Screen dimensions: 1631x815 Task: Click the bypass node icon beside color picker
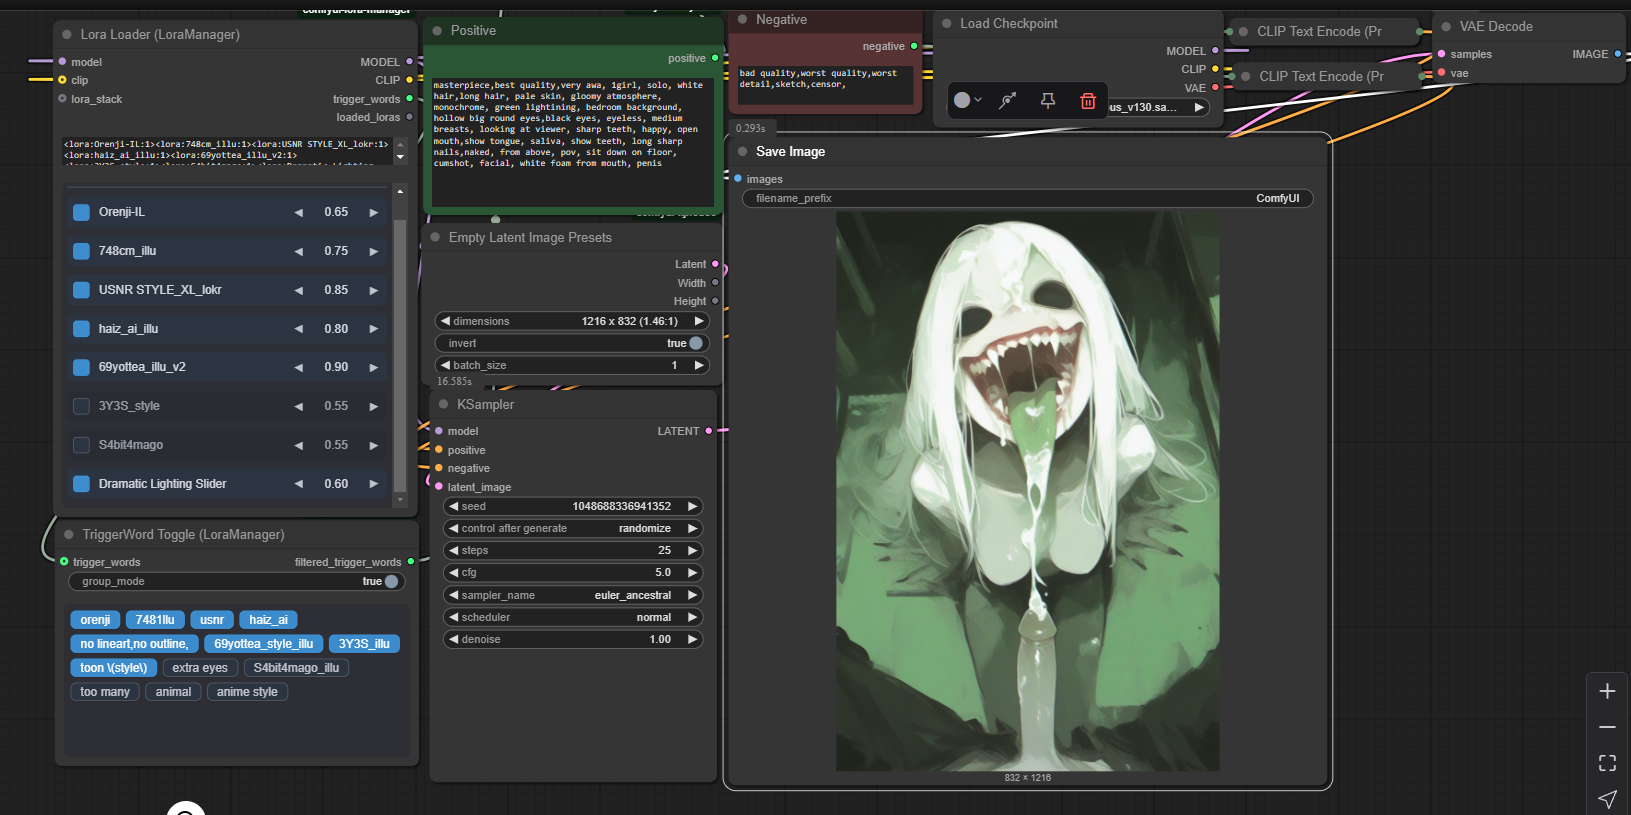point(1008,100)
